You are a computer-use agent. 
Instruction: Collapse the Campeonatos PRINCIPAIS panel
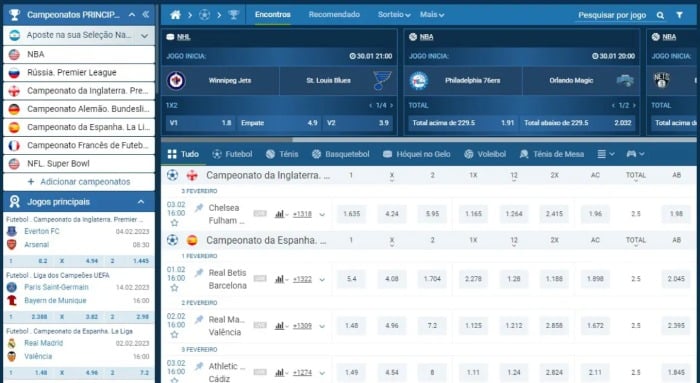(132, 15)
